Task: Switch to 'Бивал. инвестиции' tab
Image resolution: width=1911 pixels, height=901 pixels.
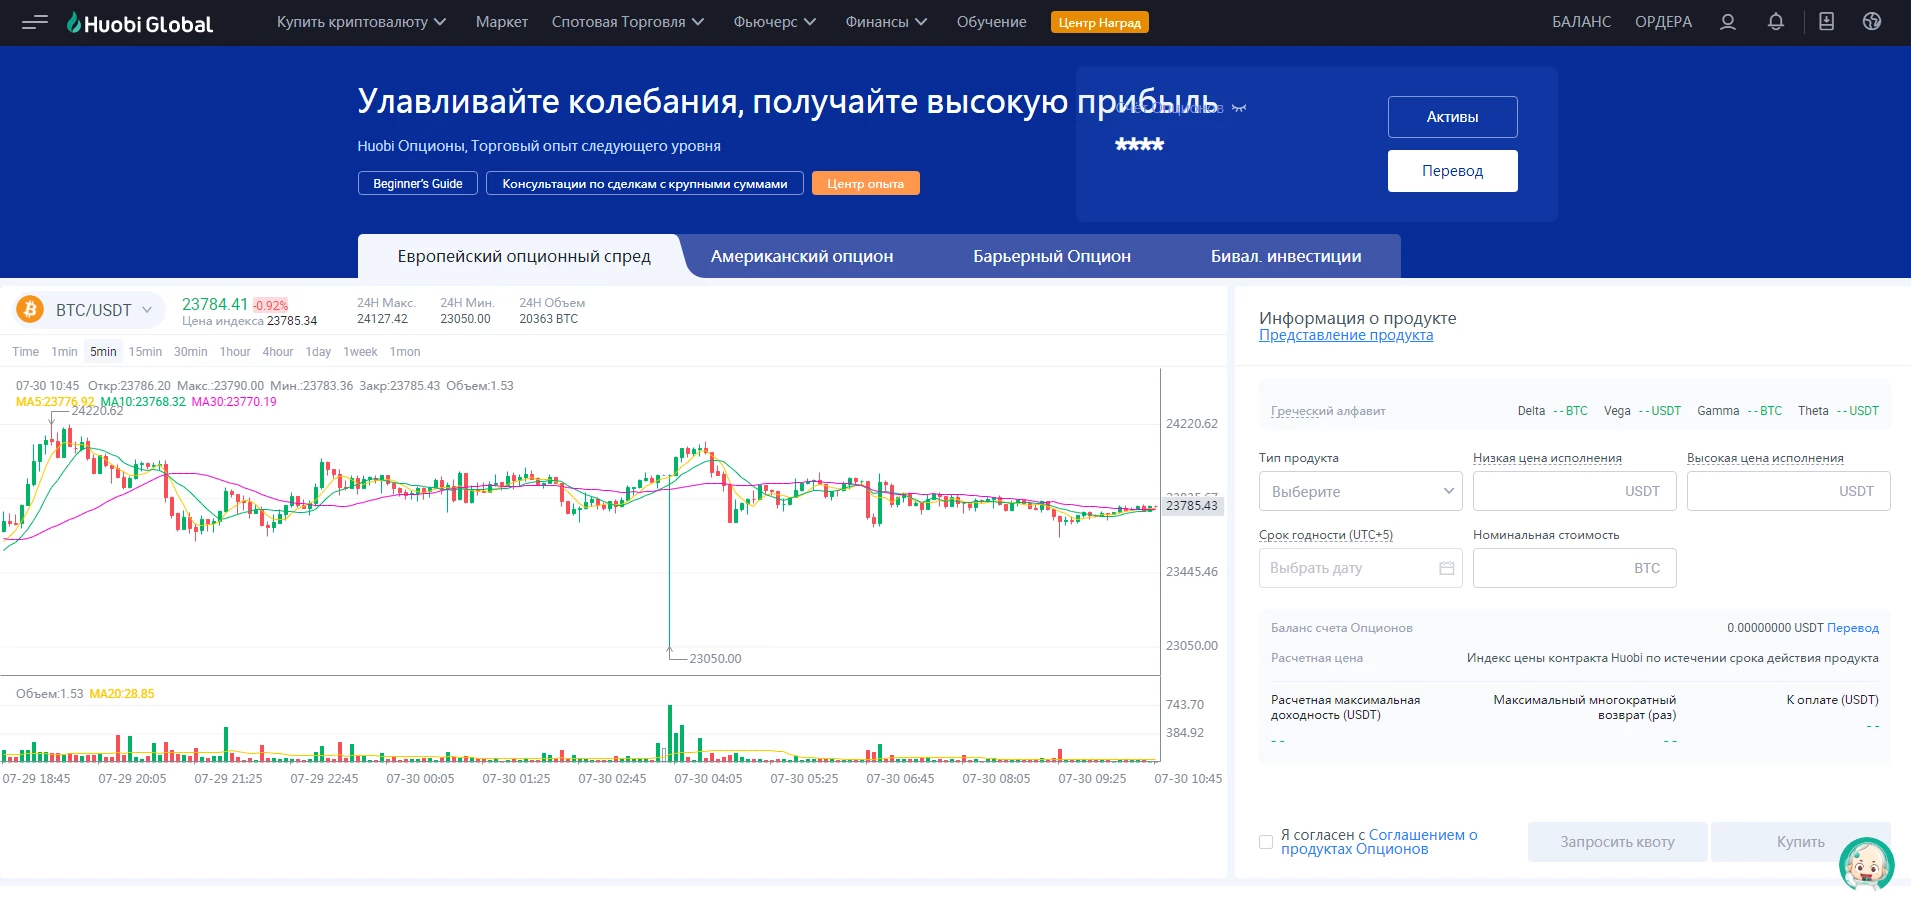Action: pos(1286,256)
